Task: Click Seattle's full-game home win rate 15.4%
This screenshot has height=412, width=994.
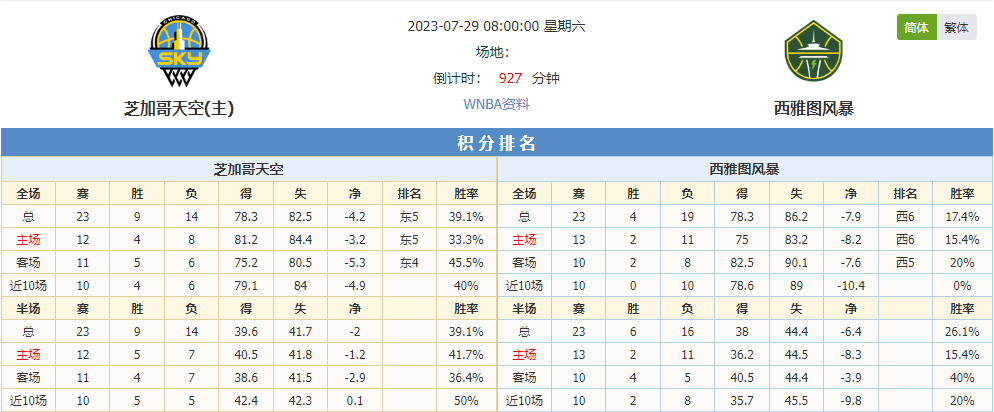Action: tap(962, 240)
